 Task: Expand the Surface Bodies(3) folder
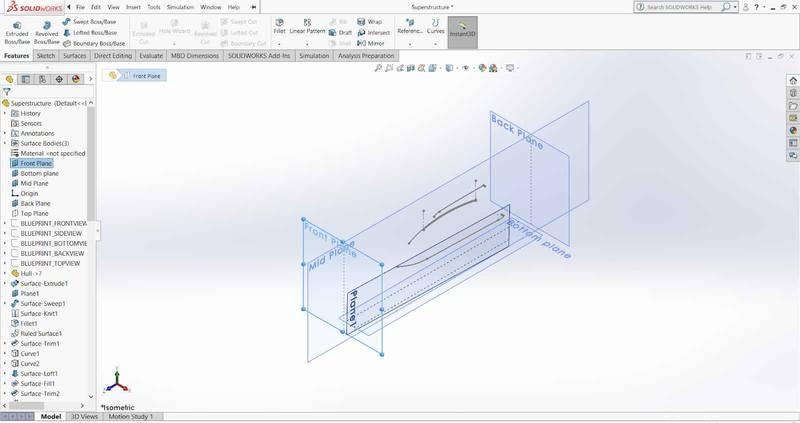[x=5, y=143]
